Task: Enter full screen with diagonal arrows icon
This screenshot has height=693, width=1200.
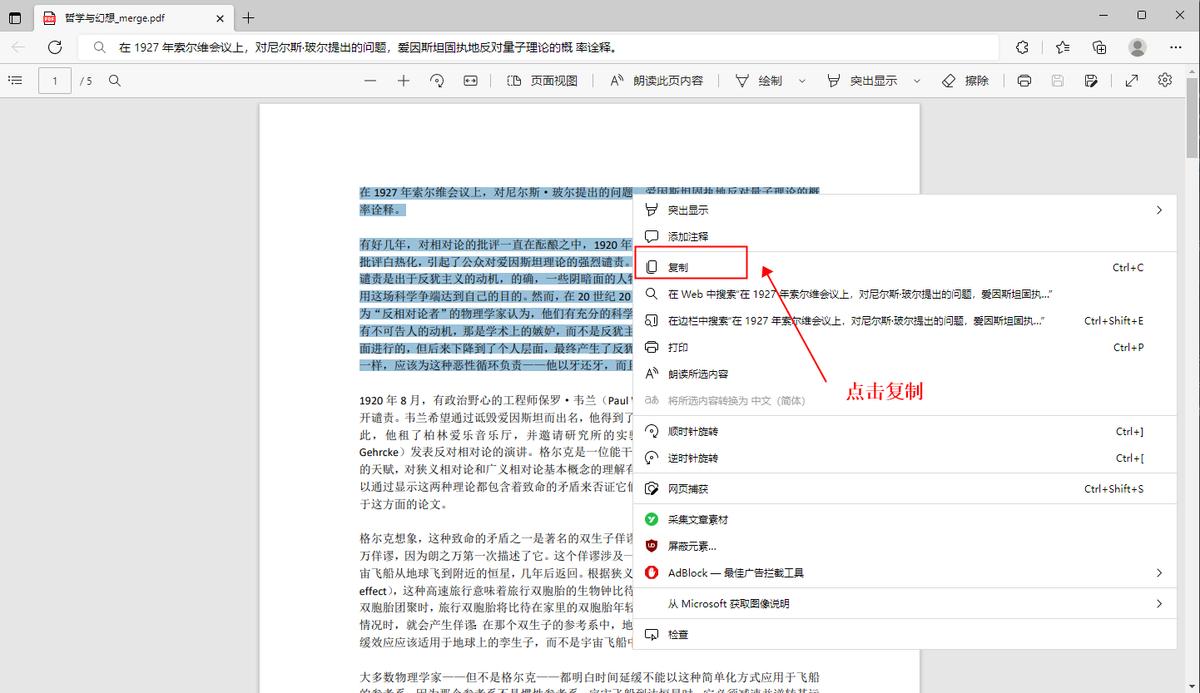Action: (1131, 80)
